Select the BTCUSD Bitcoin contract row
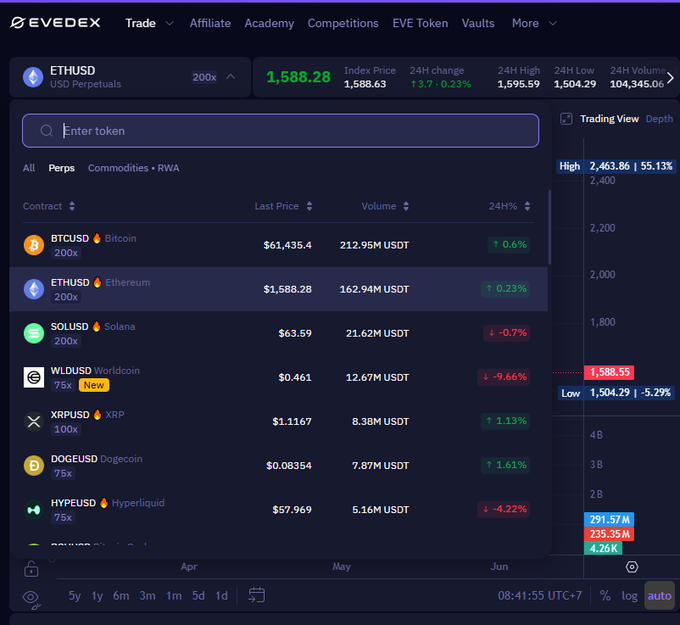This screenshot has height=625, width=680. [278, 245]
